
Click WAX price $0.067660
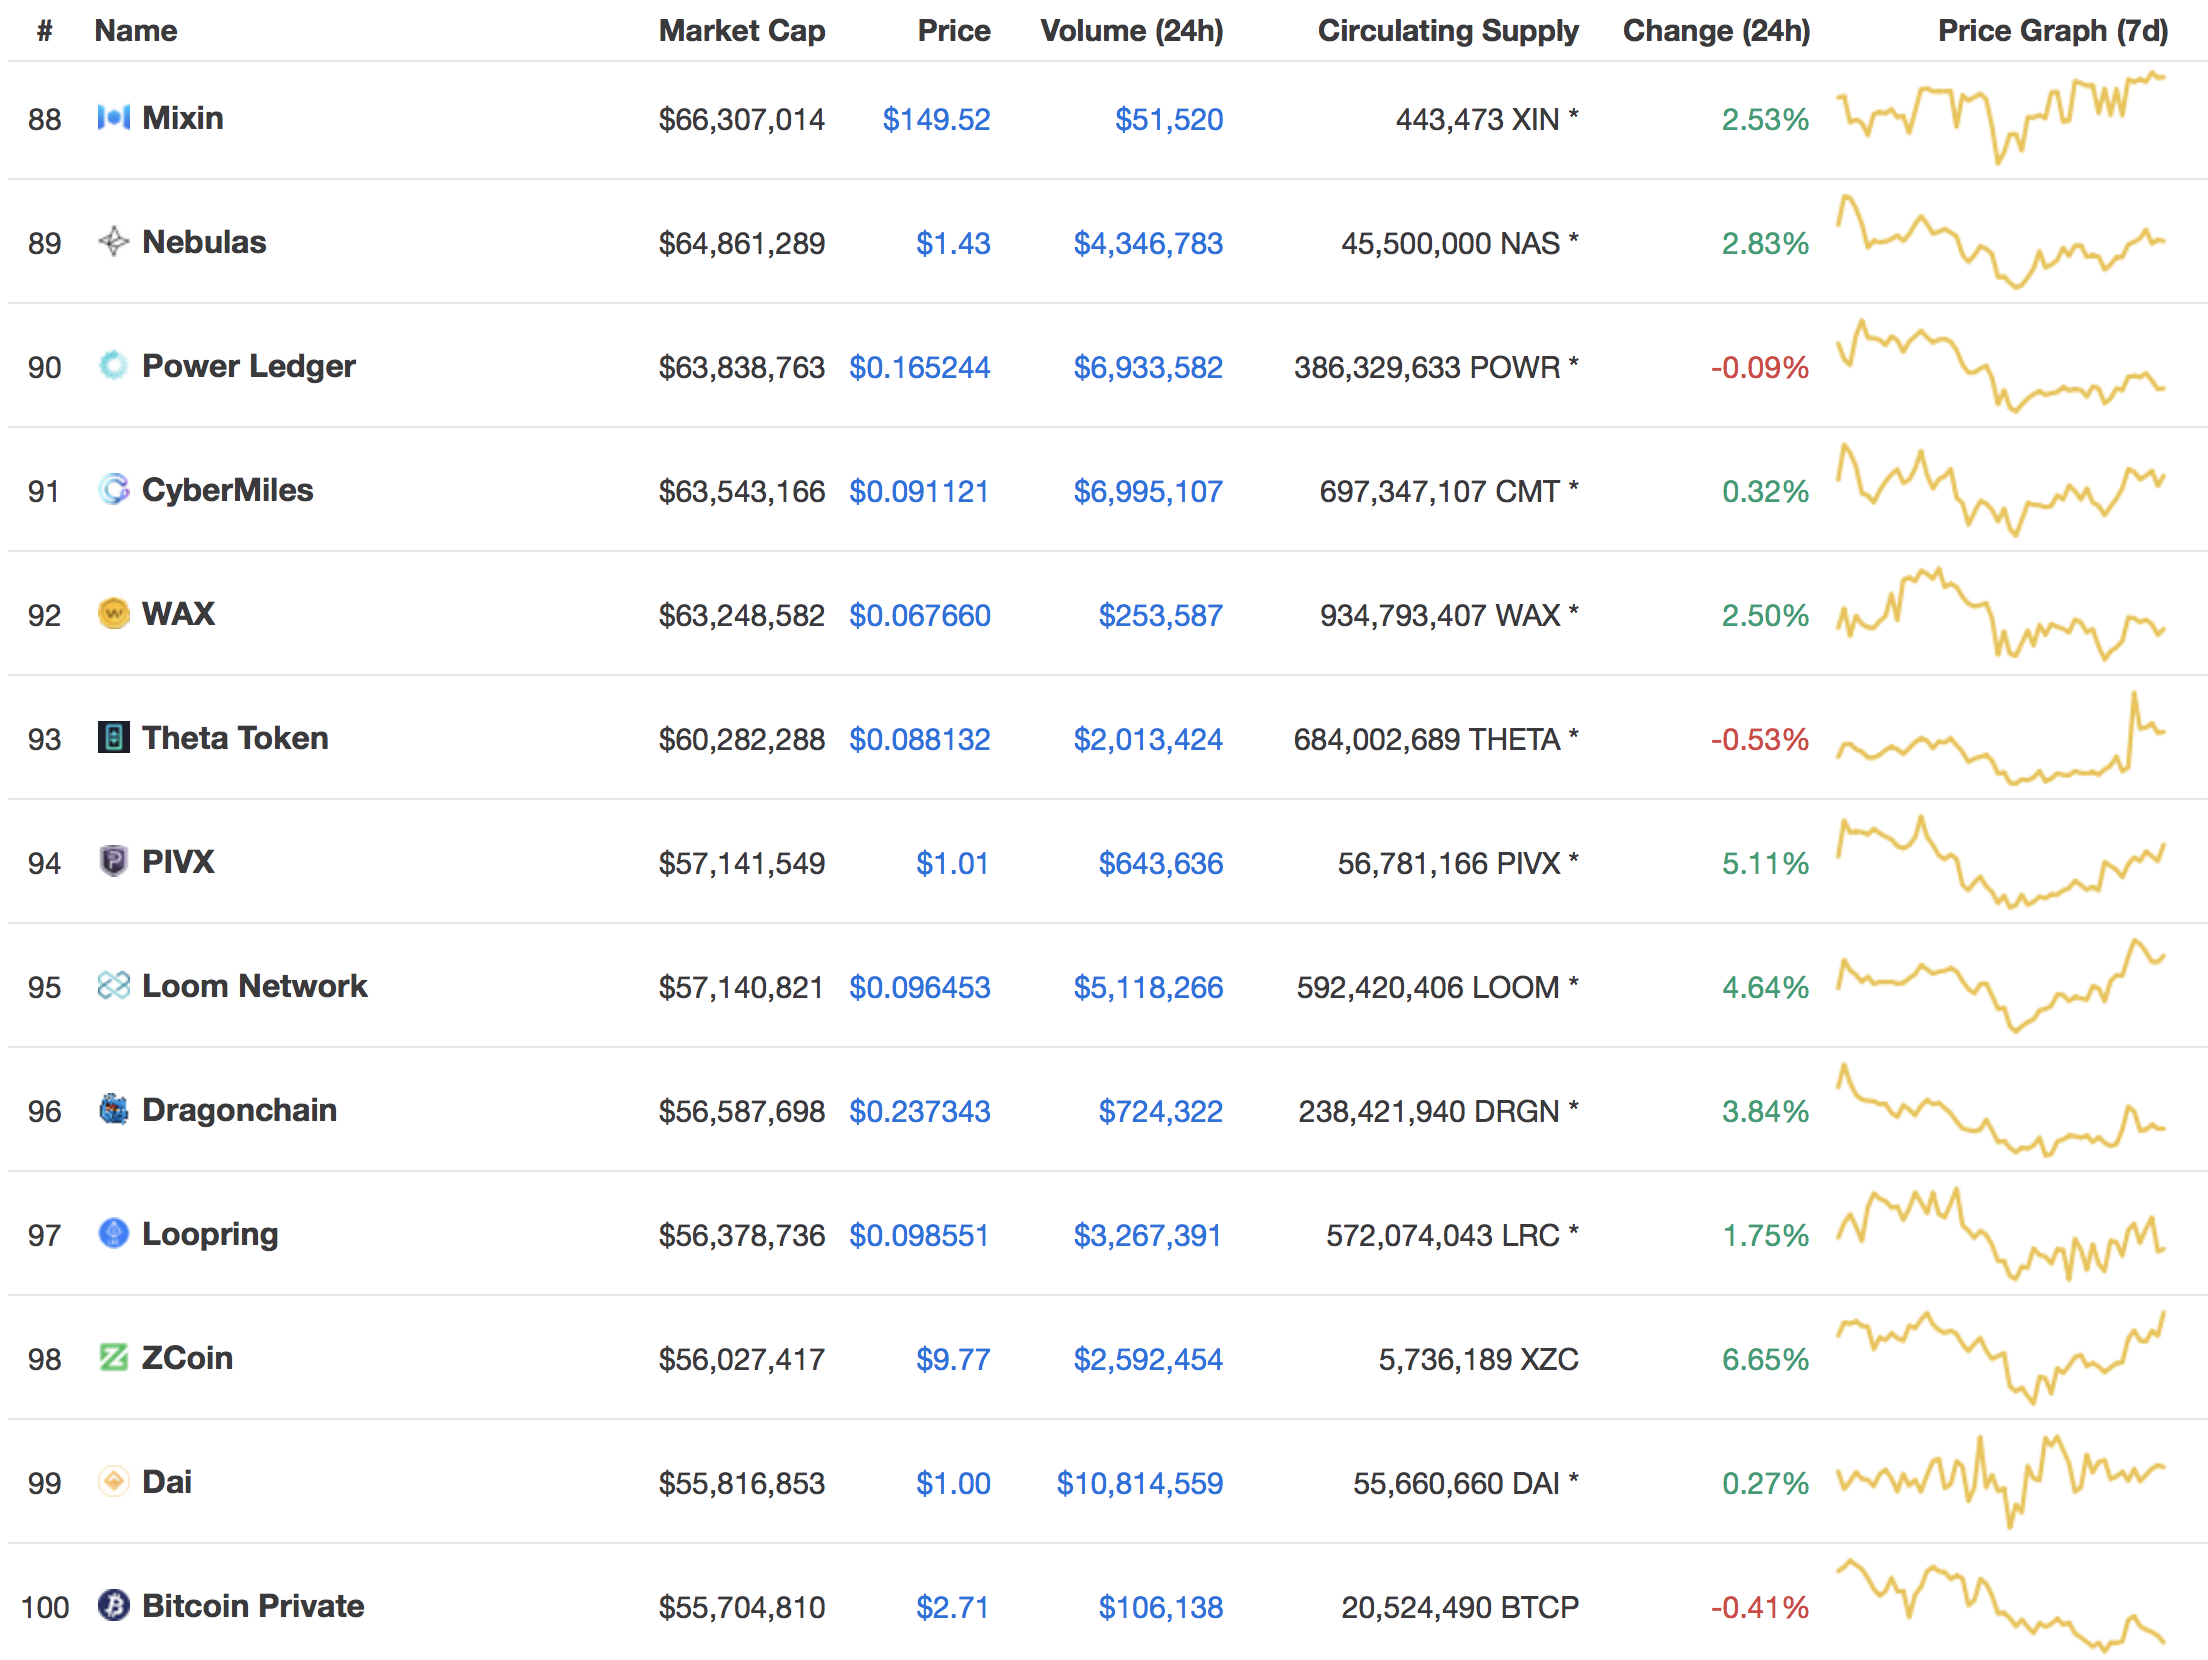(920, 615)
